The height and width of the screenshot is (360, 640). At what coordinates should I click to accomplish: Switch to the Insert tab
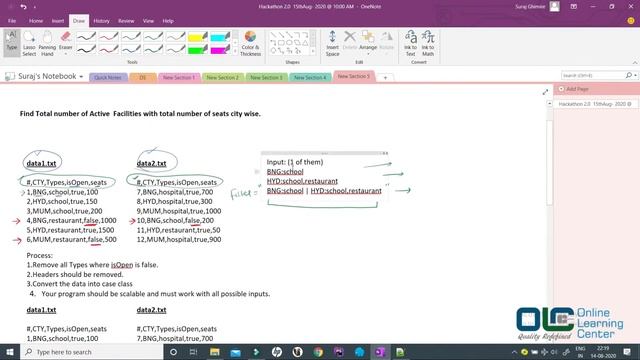coord(58,21)
